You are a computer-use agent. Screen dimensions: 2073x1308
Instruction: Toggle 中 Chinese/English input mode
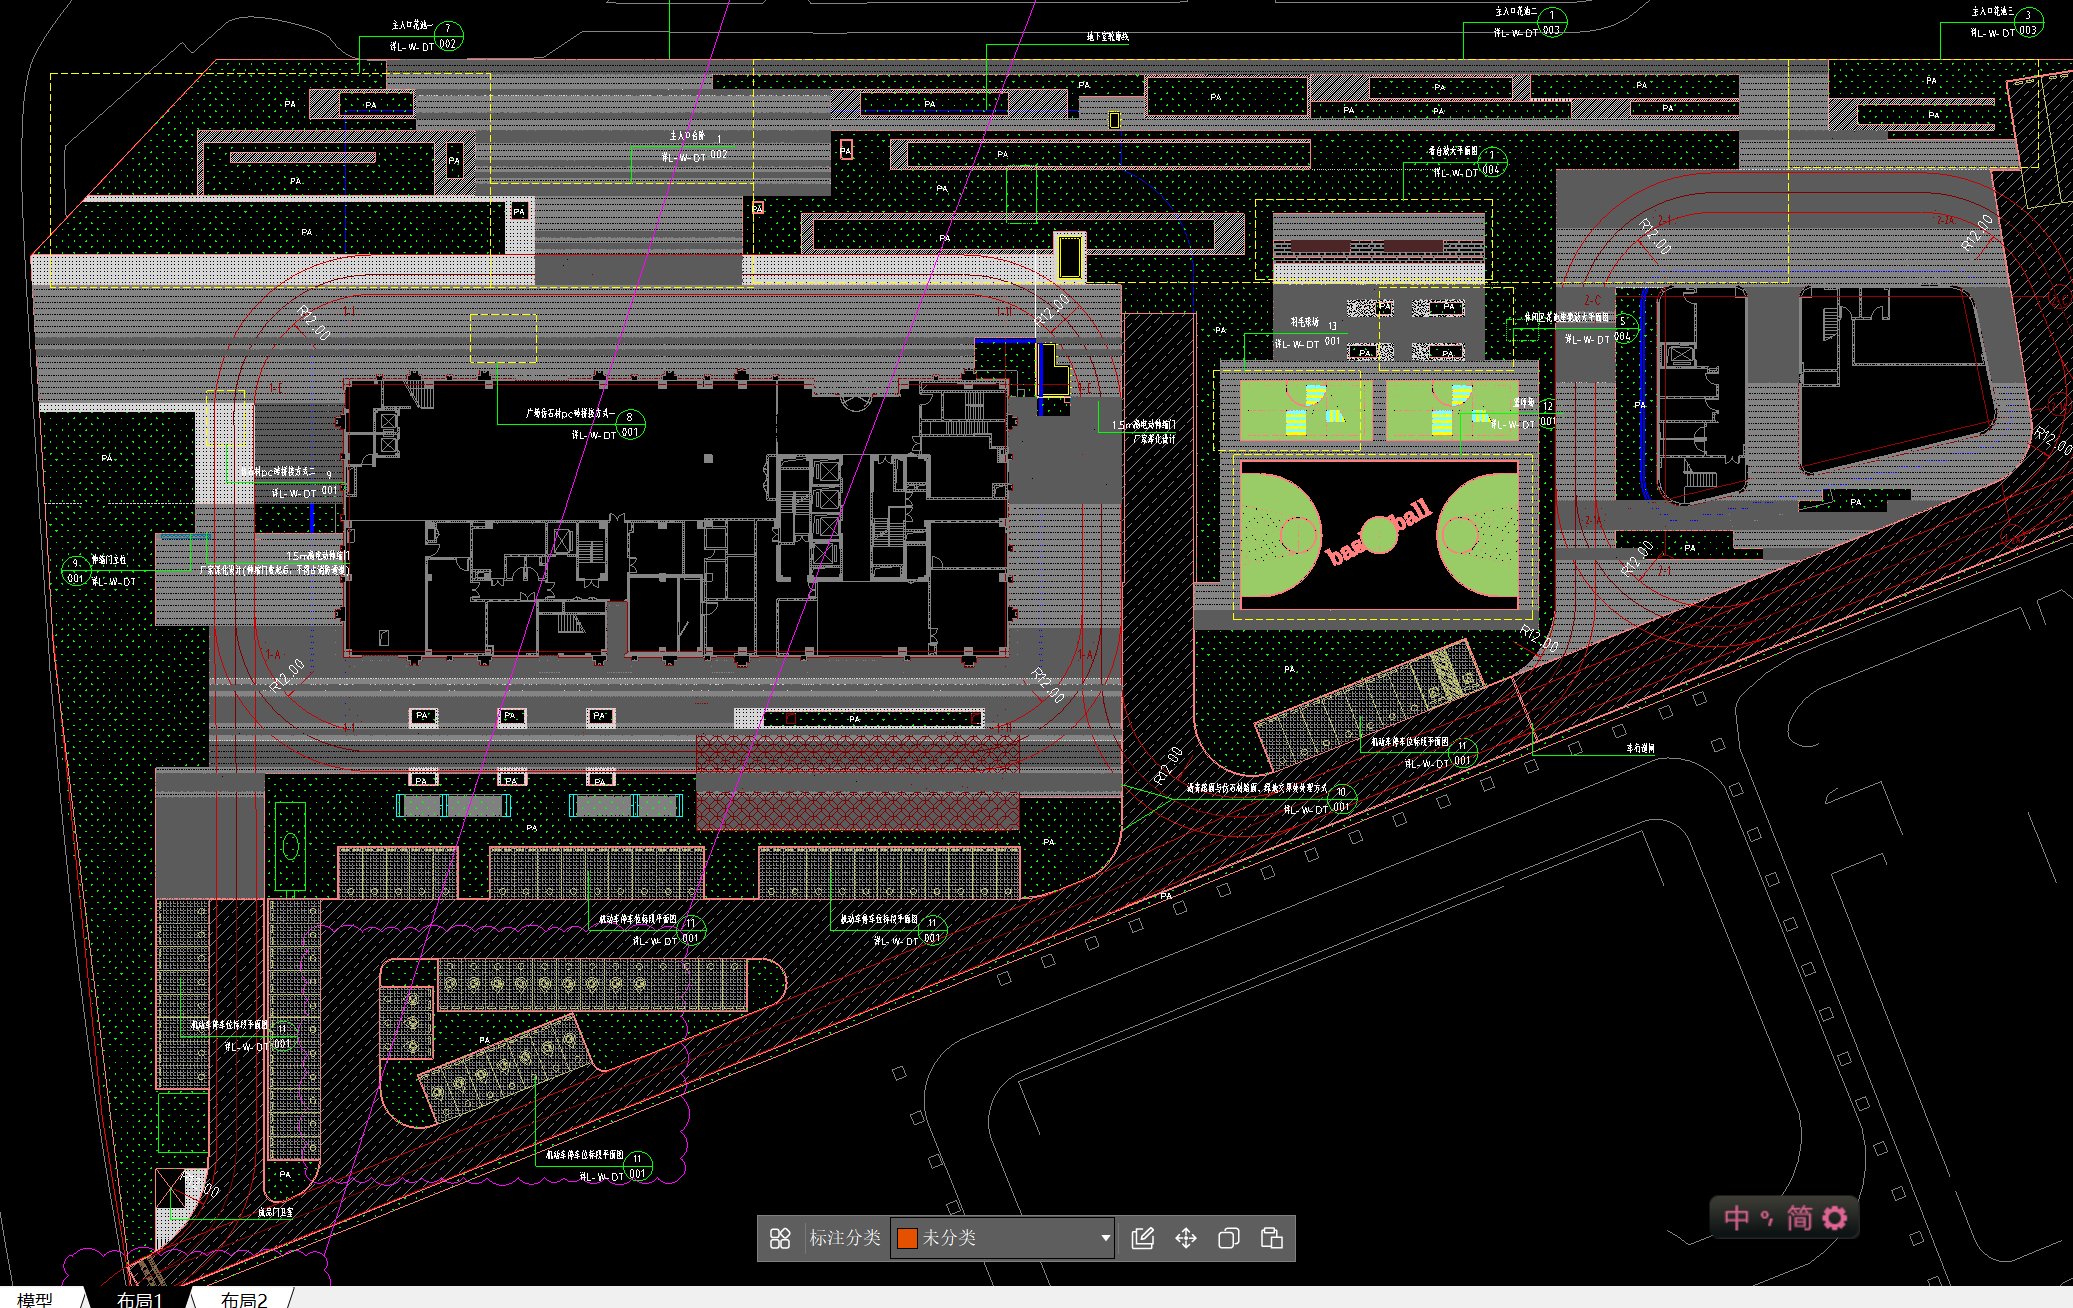click(1736, 1217)
